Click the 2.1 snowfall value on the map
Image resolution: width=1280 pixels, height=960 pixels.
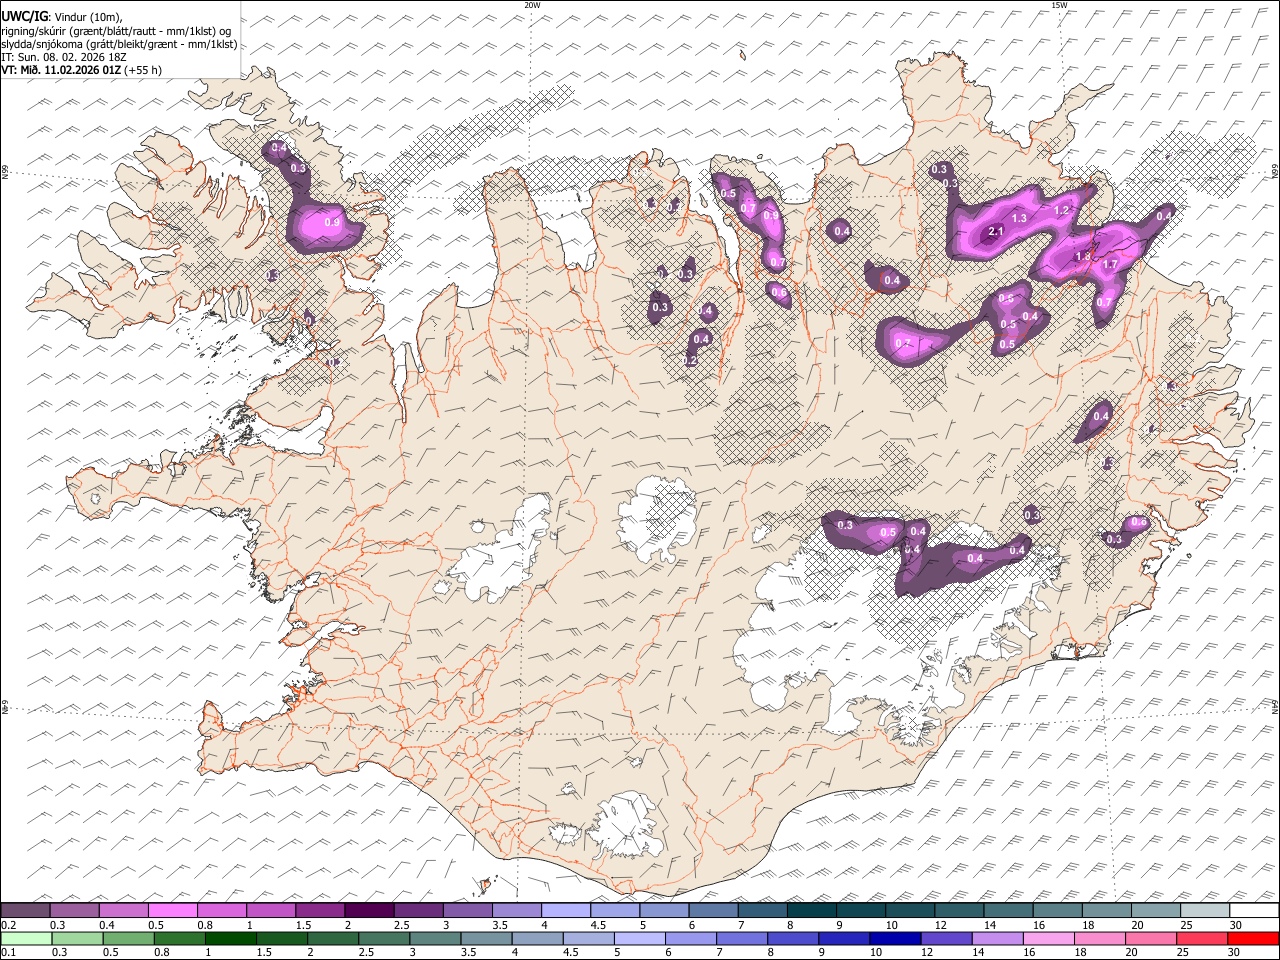click(x=995, y=232)
